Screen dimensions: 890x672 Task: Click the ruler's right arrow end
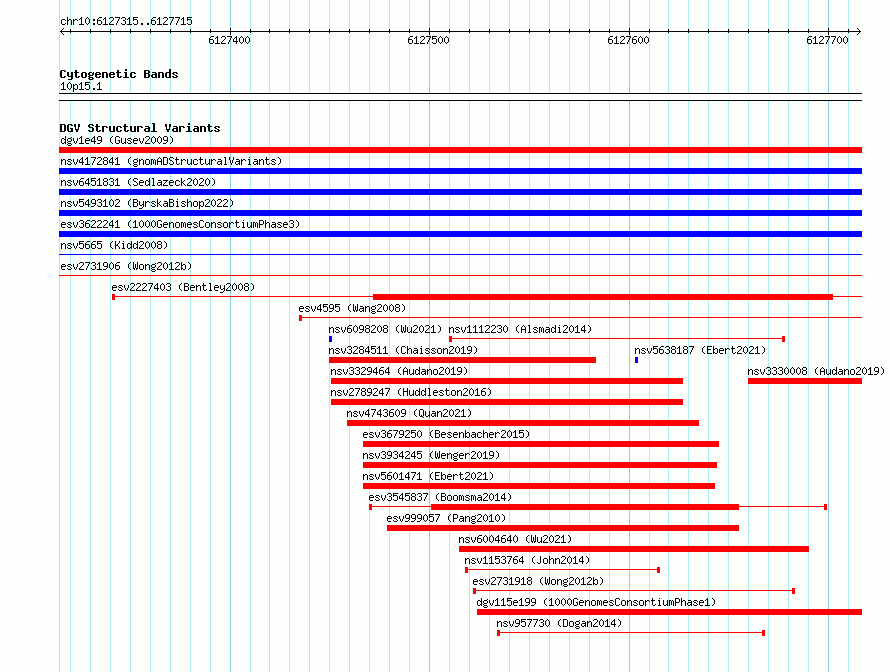[x=859, y=31]
